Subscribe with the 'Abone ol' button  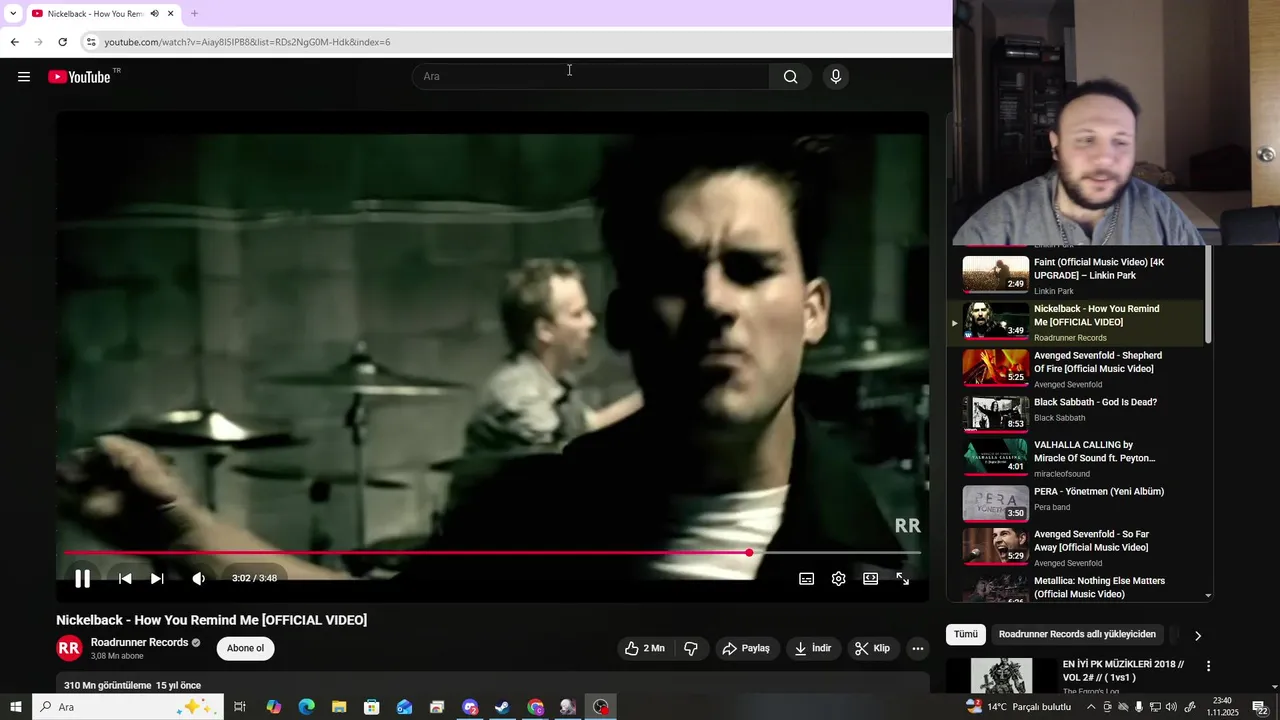245,648
